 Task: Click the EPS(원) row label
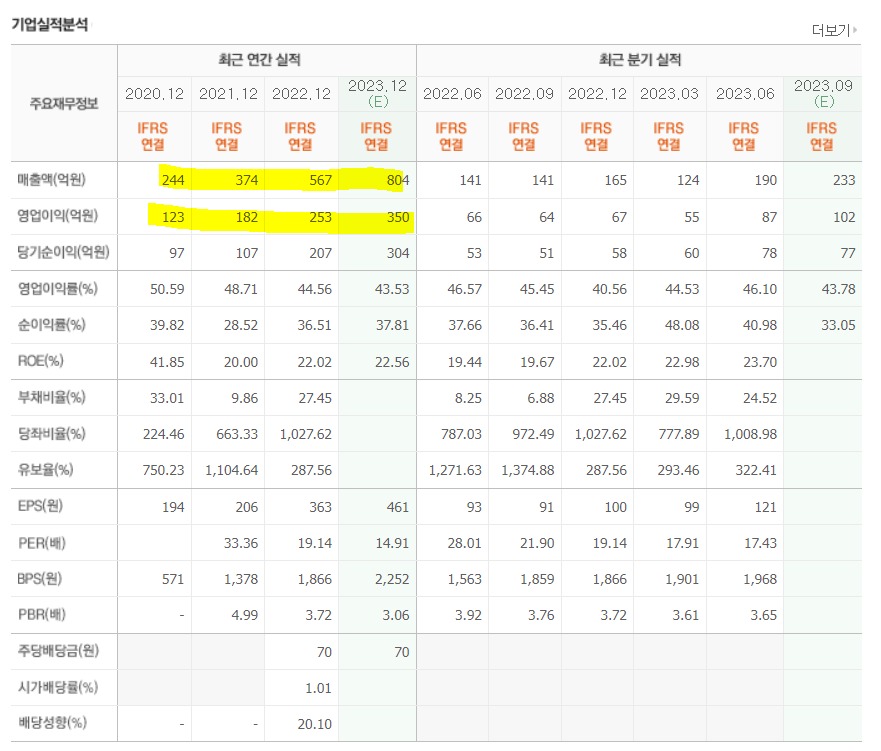[x=40, y=506]
